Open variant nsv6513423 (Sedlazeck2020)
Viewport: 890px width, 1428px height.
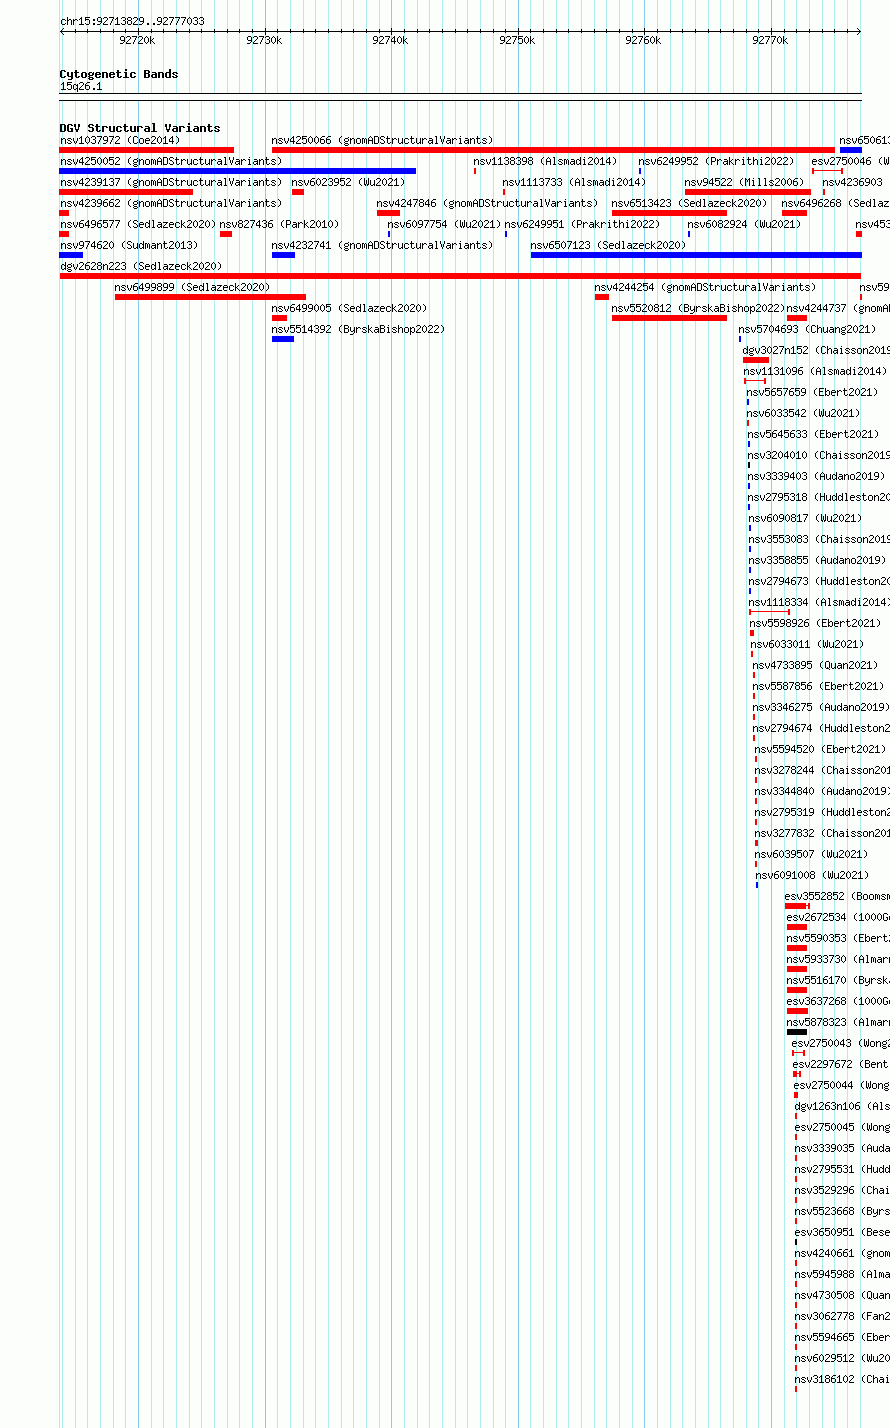690,203
